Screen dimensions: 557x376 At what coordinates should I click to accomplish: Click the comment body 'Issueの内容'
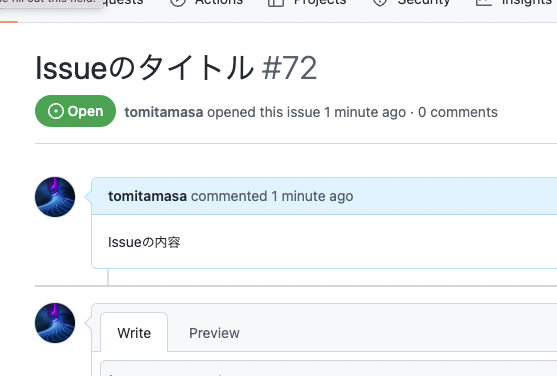pos(144,242)
